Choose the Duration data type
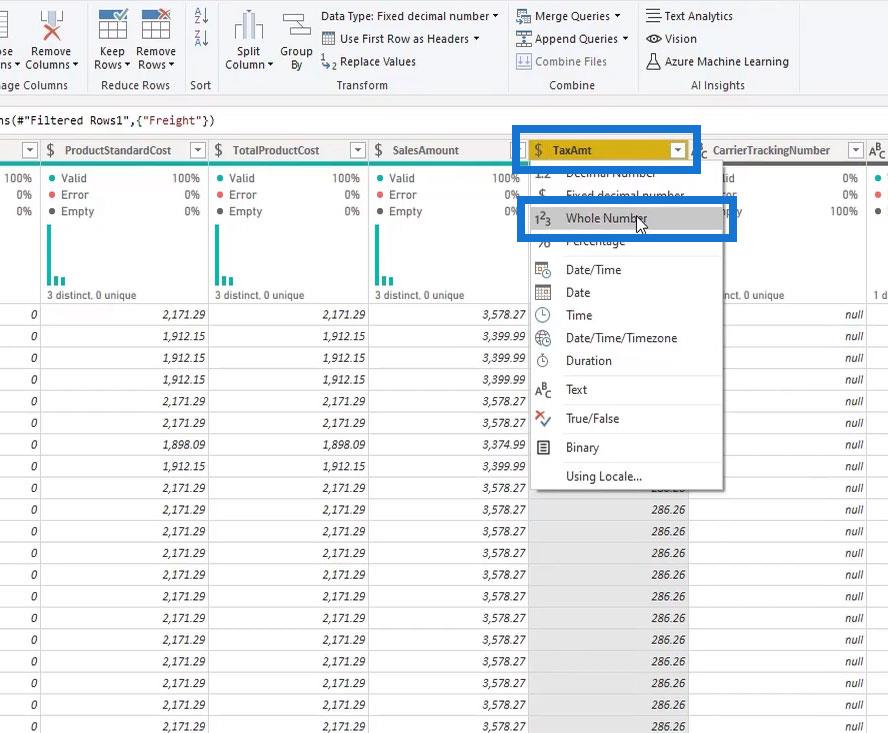Viewport: 888px width, 733px height. click(627, 360)
